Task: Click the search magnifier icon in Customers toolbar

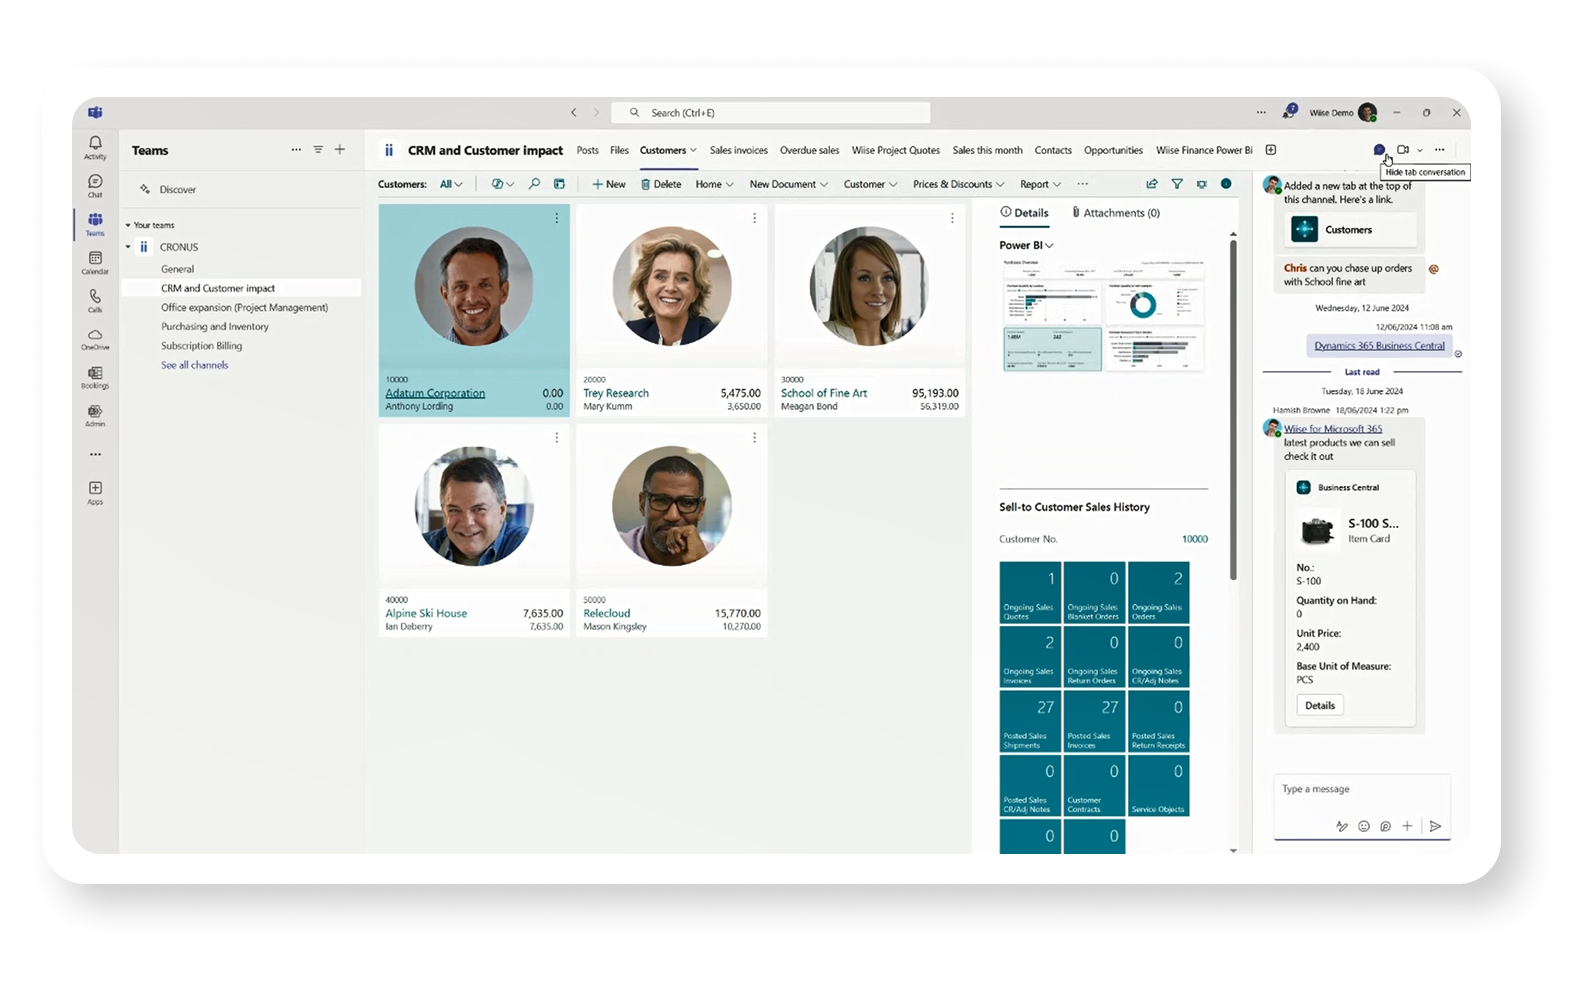Action: (534, 184)
